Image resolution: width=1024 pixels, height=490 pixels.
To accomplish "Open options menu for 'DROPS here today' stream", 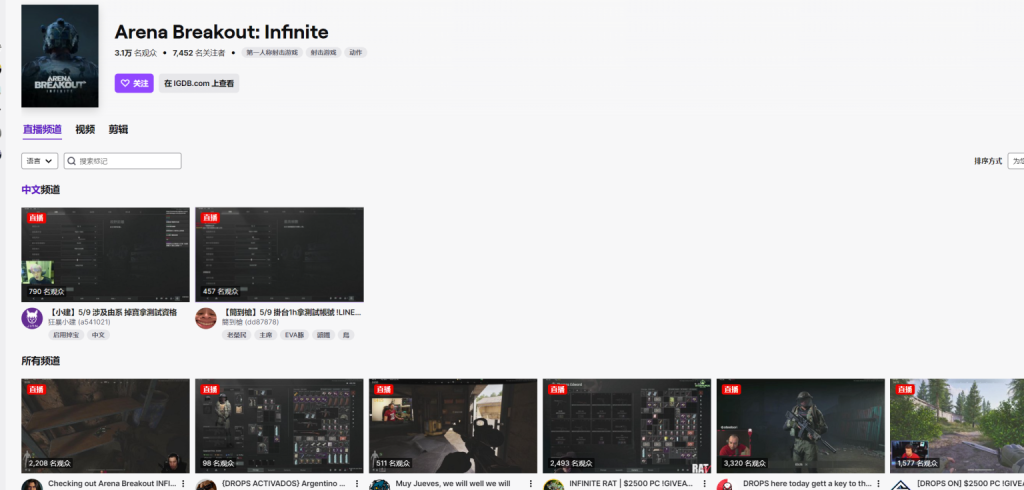I will (x=878, y=483).
